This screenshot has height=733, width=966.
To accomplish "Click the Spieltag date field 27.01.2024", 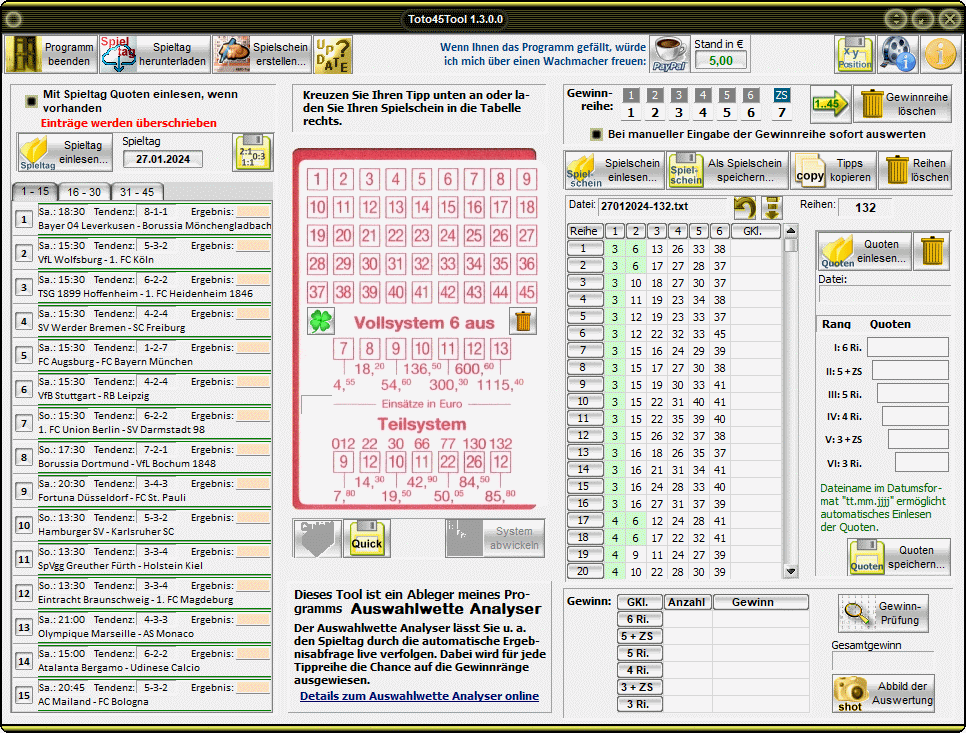I will tap(163, 159).
